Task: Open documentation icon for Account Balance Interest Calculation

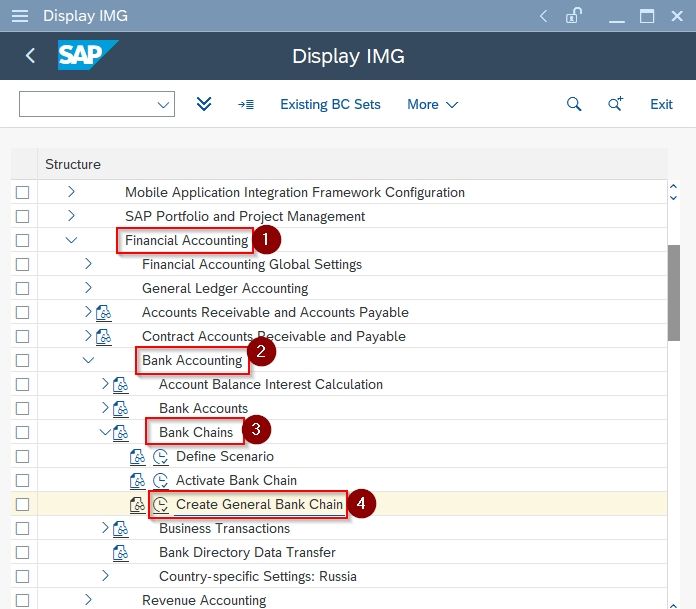Action: click(121, 385)
